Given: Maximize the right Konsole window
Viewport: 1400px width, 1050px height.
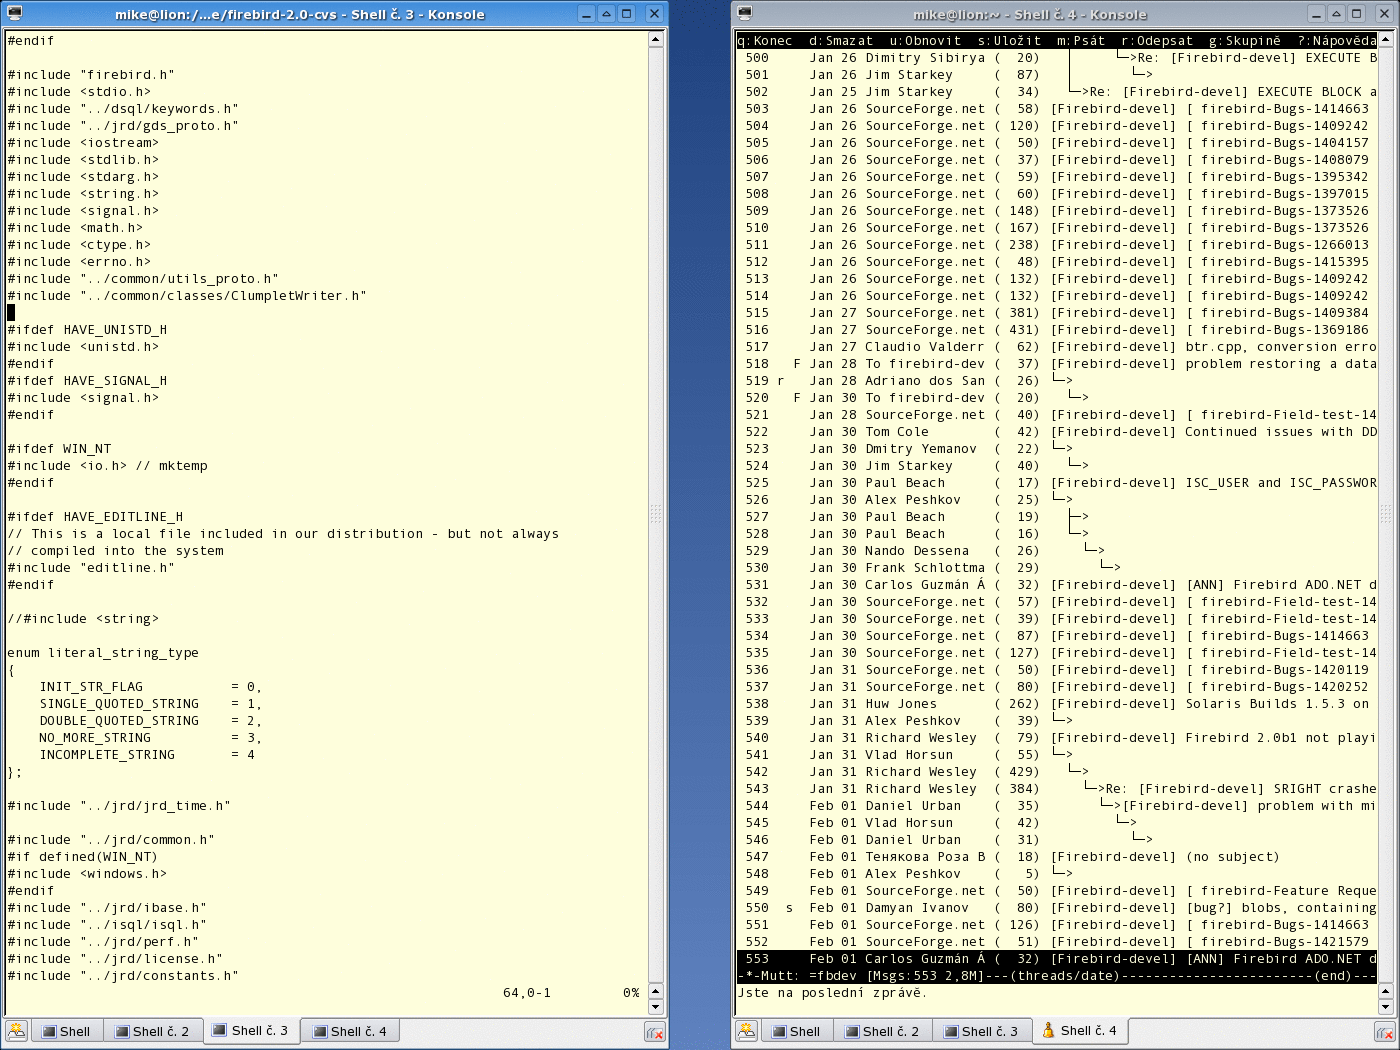Looking at the screenshot, I should click(1357, 14).
